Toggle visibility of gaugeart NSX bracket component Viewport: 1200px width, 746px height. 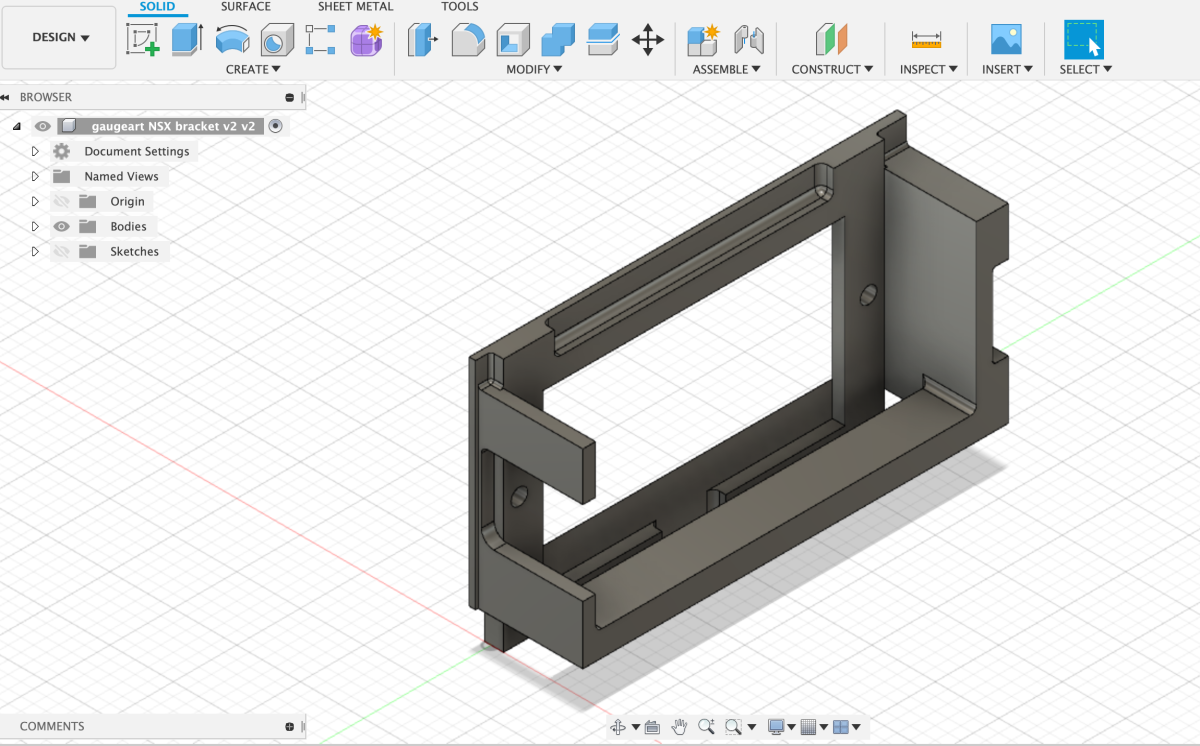pos(42,126)
